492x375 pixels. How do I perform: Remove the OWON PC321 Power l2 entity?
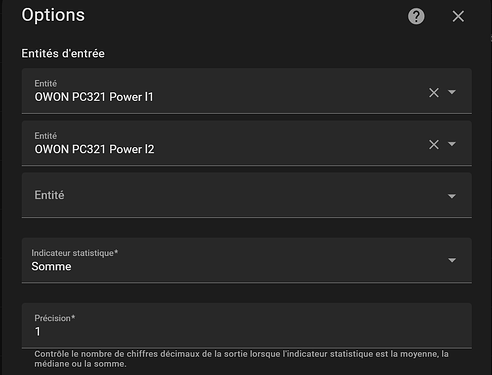(434, 144)
